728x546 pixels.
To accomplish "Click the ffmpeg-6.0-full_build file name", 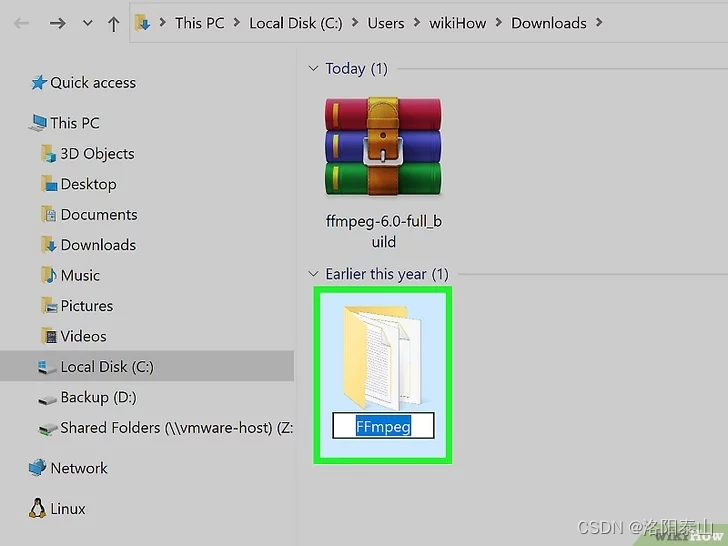I will [x=384, y=231].
